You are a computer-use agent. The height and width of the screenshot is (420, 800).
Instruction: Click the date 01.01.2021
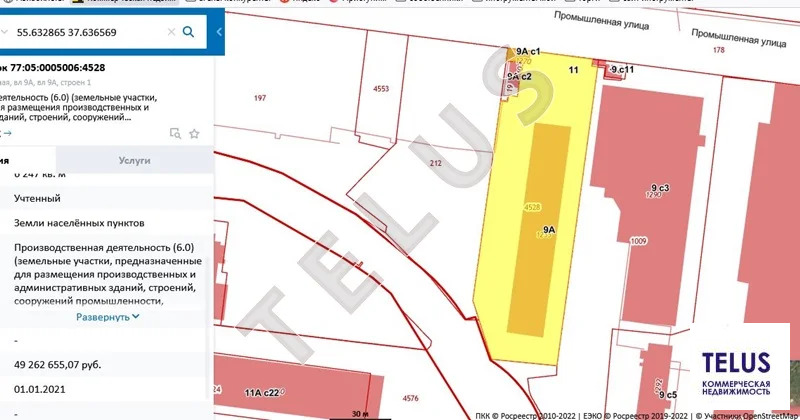[39, 389]
